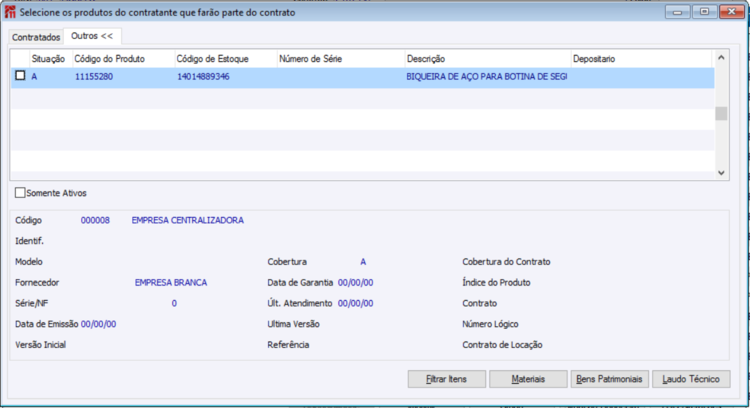
Task: Click the Cobertura value A
Action: point(363,262)
